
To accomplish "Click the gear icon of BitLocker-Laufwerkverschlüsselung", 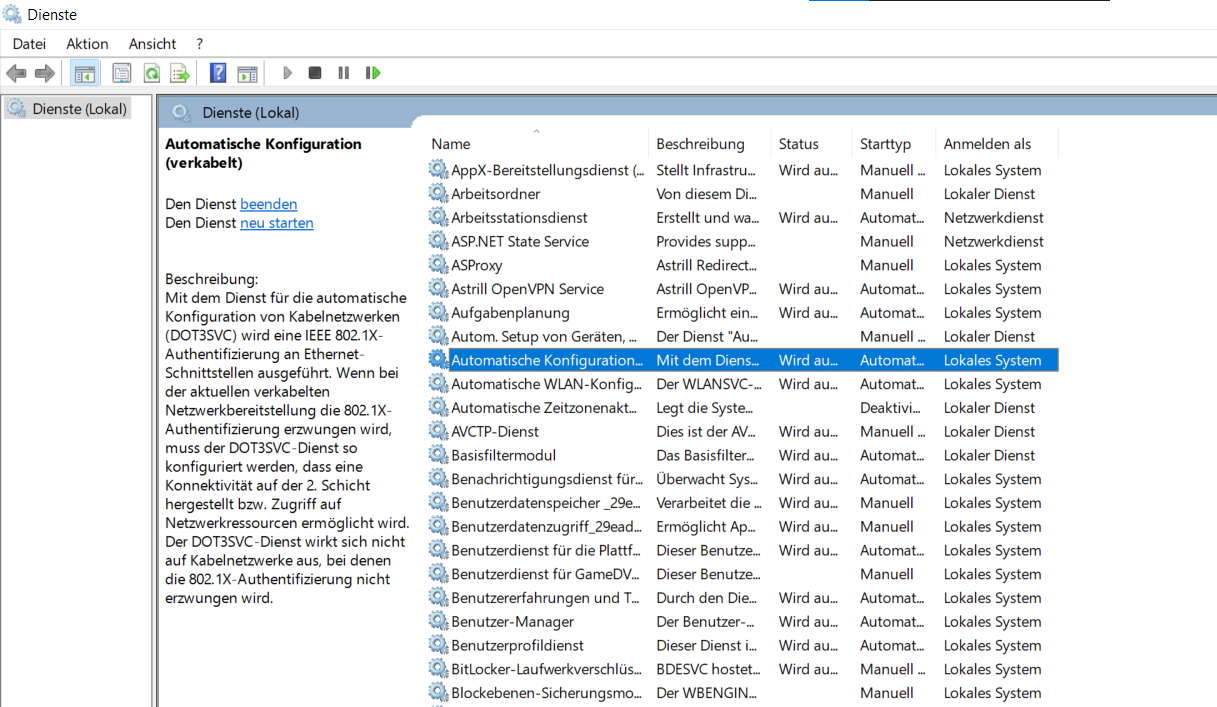I will [438, 669].
